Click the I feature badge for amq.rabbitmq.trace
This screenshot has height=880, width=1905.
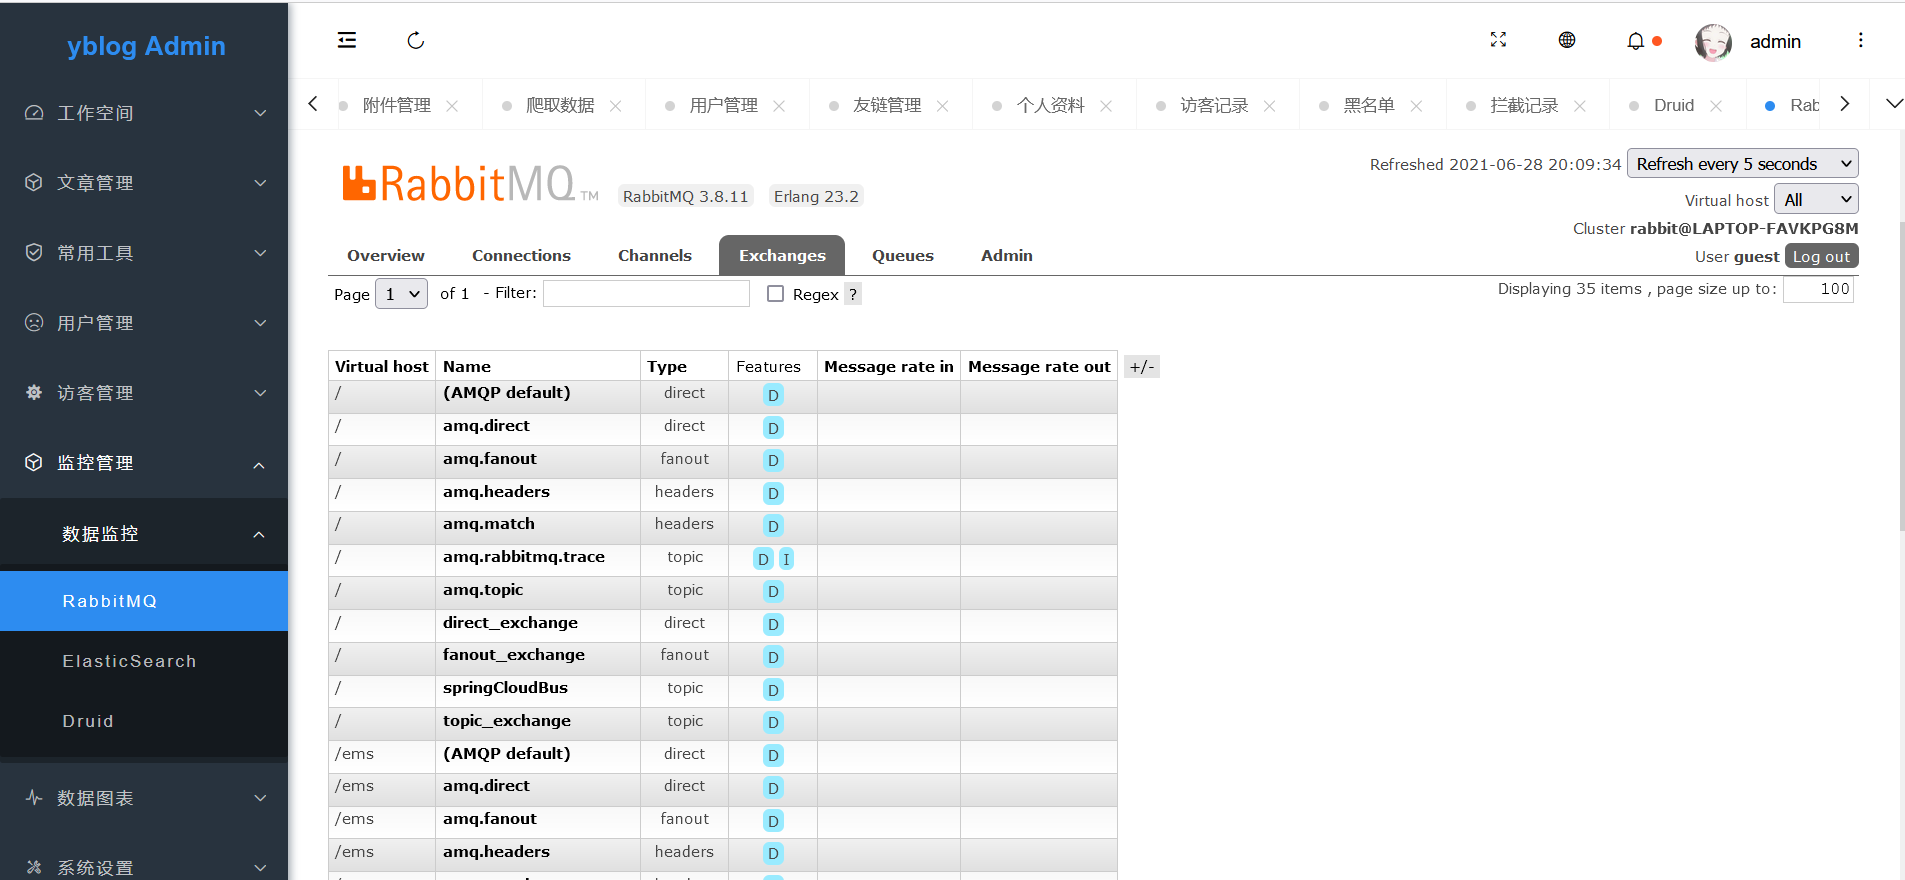point(786,559)
